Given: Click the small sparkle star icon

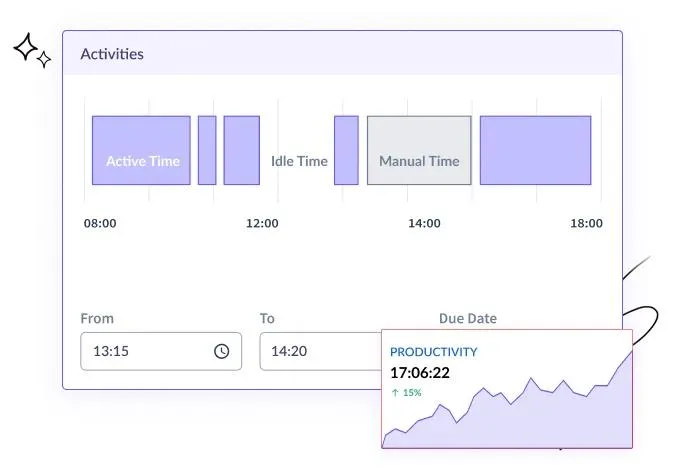Looking at the screenshot, I should point(44,60).
